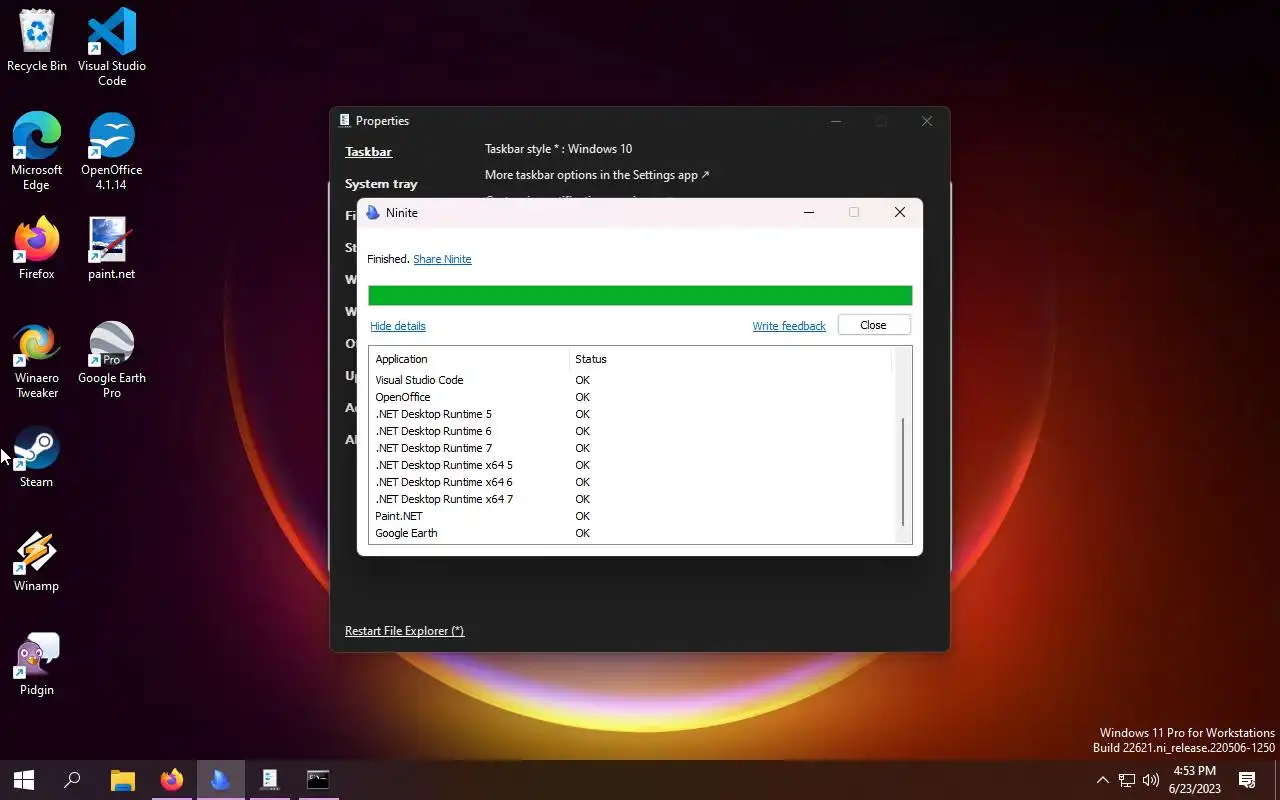The width and height of the screenshot is (1280, 800).
Task: Show hidden system tray icons
Action: (x=1102, y=780)
